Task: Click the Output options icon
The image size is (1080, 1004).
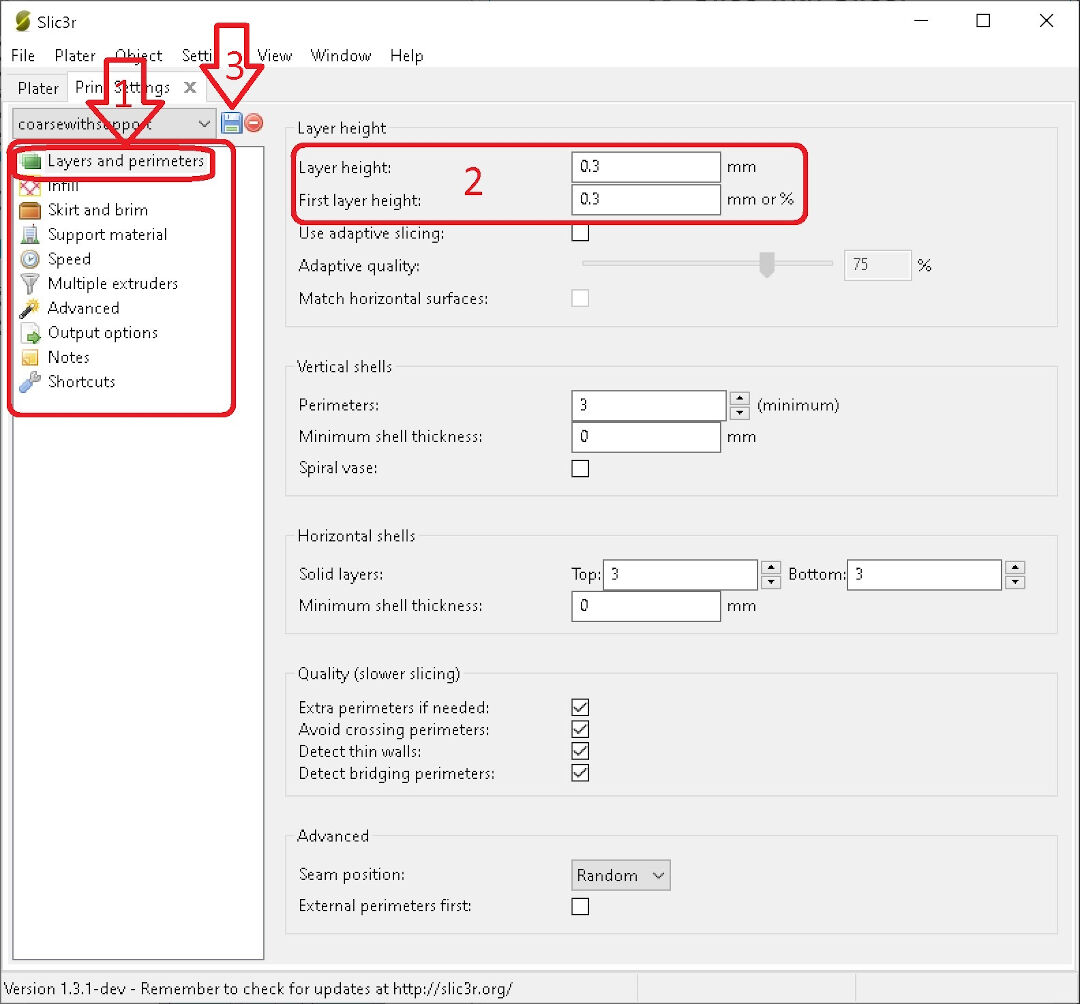Action: [x=30, y=333]
